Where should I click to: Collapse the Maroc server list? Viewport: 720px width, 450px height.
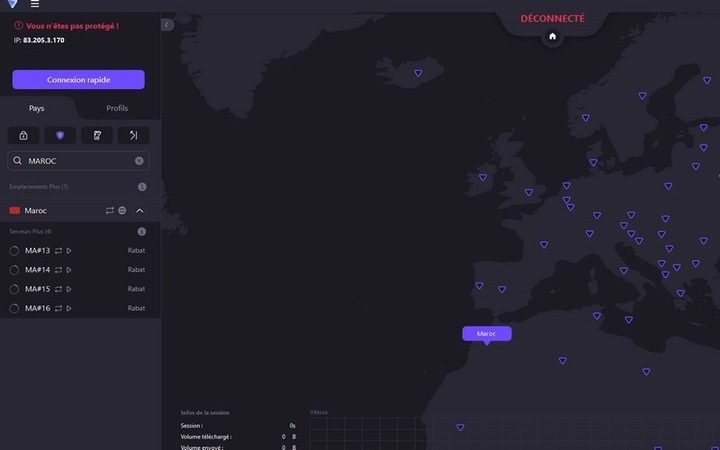pos(140,211)
